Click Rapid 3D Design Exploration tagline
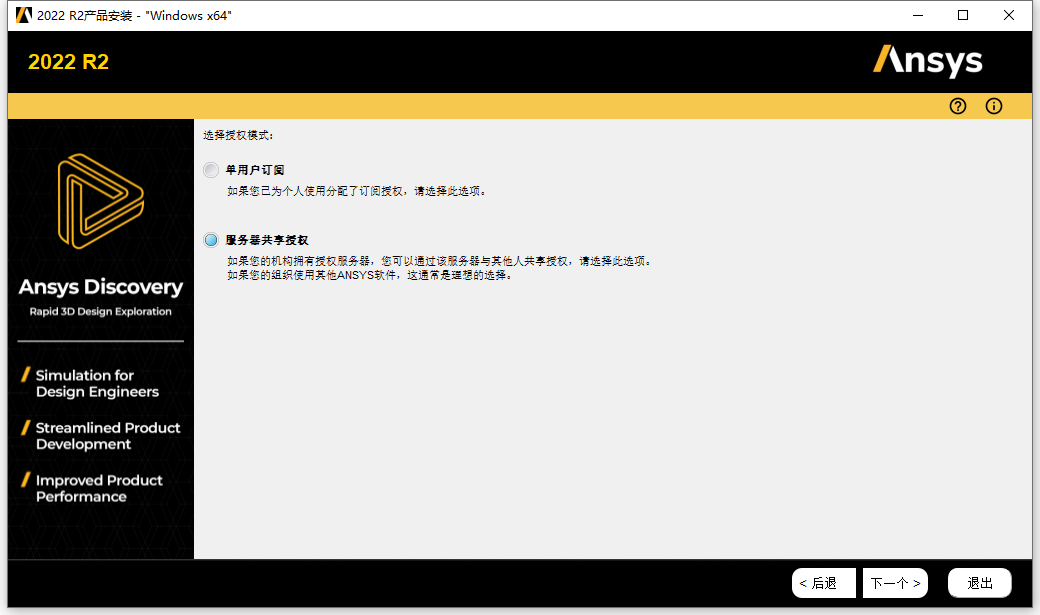This screenshot has height=615, width=1040. click(101, 311)
